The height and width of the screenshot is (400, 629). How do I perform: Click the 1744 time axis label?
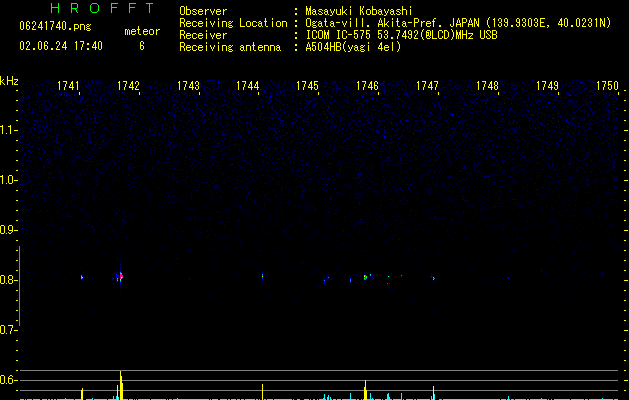coord(248,86)
